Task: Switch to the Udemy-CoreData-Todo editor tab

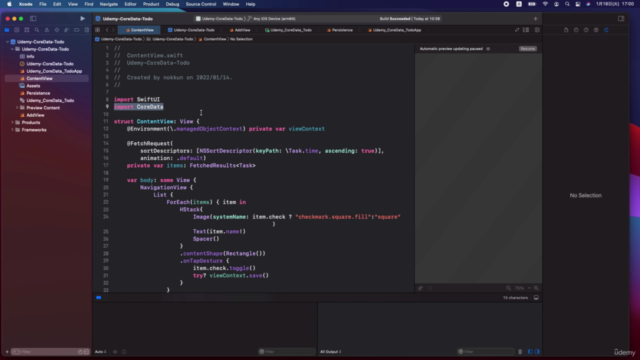Action: click(x=191, y=30)
